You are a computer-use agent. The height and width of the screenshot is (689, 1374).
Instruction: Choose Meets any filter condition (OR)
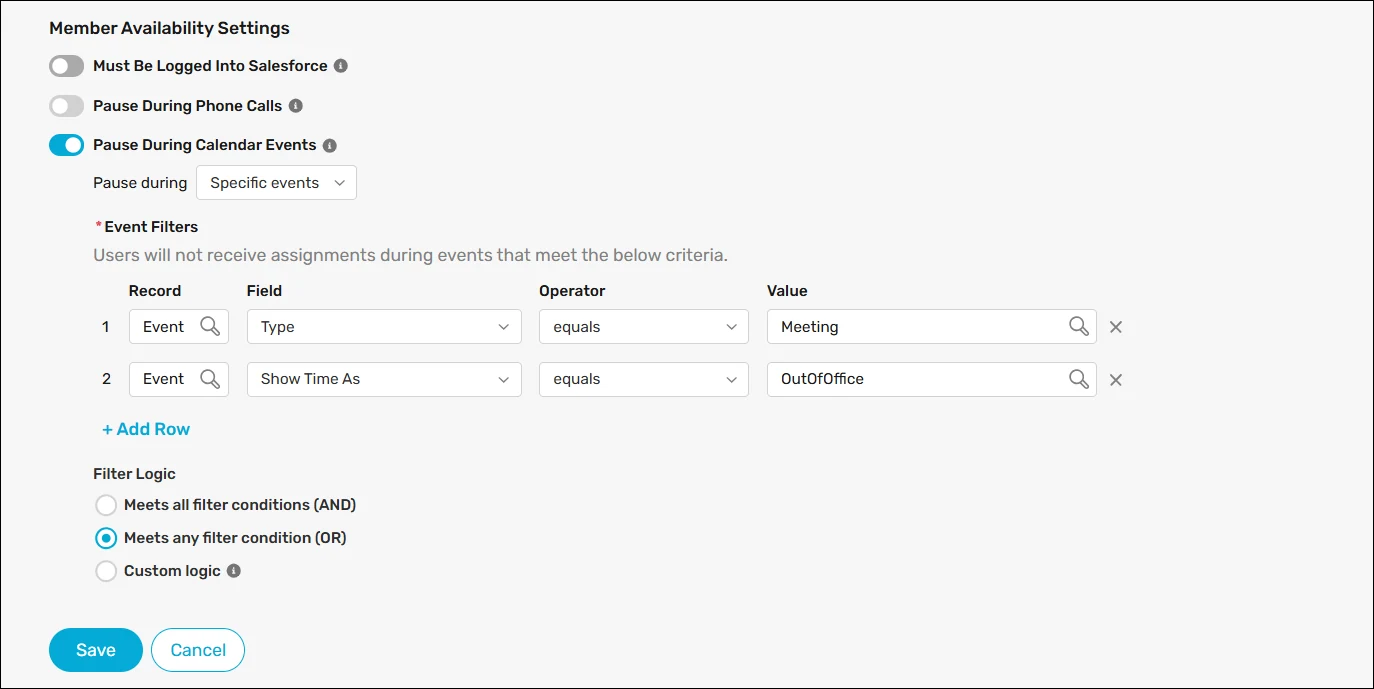point(106,538)
